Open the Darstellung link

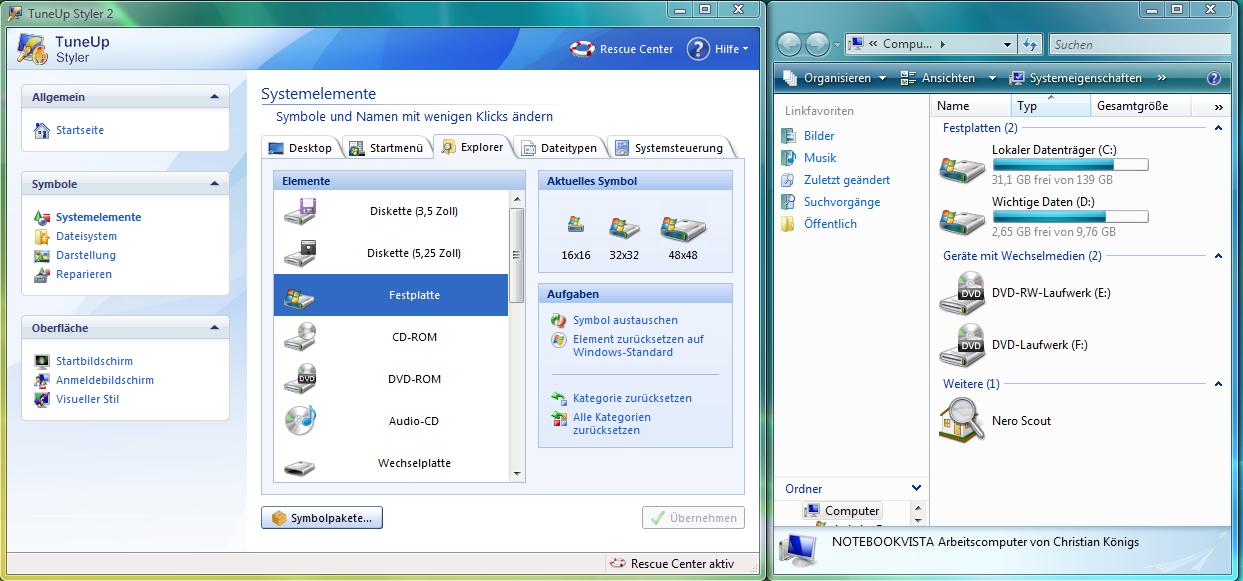(x=84, y=255)
